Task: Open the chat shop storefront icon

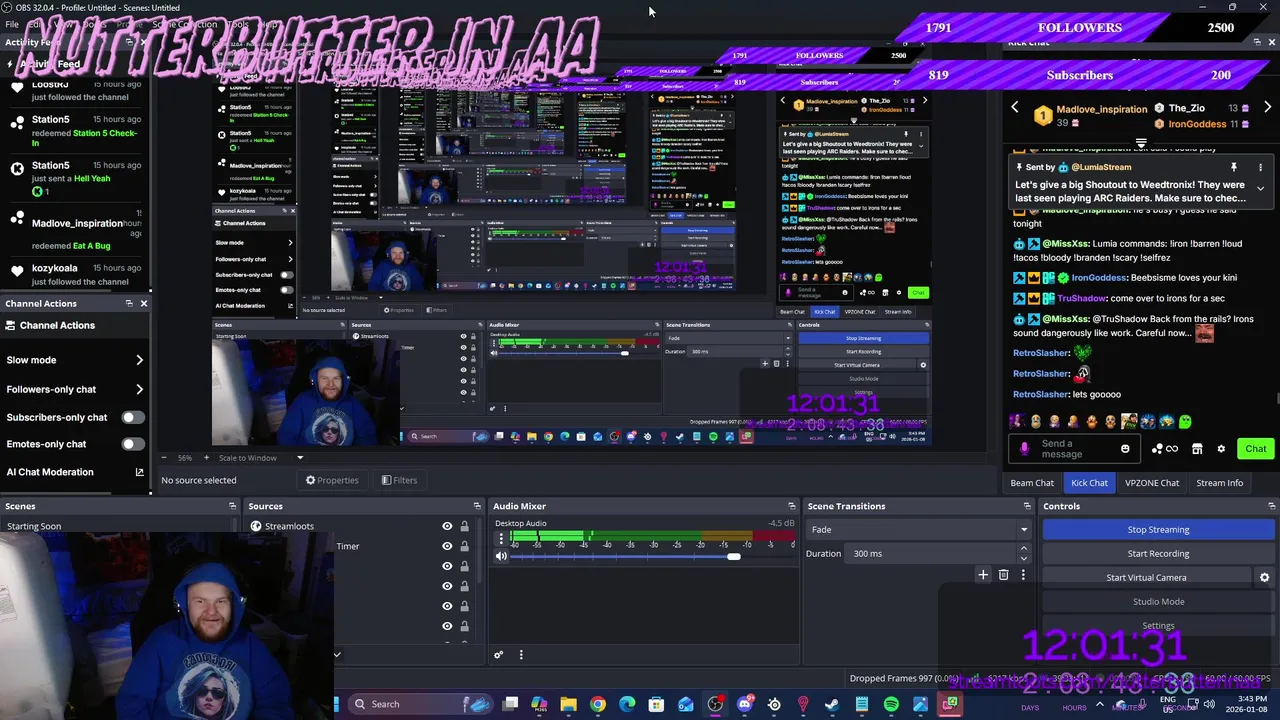Action: click(x=1197, y=449)
